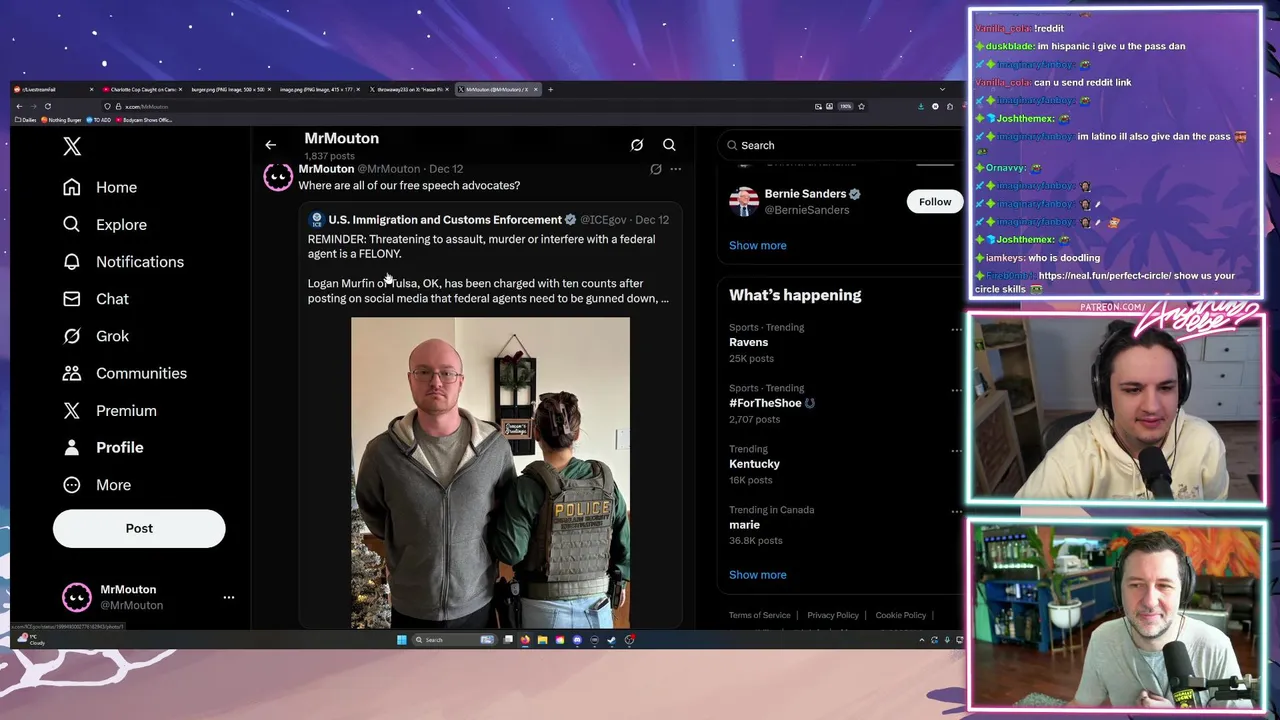Show hidden system tray icons
The width and height of the screenshot is (1280, 720).
[921, 640]
